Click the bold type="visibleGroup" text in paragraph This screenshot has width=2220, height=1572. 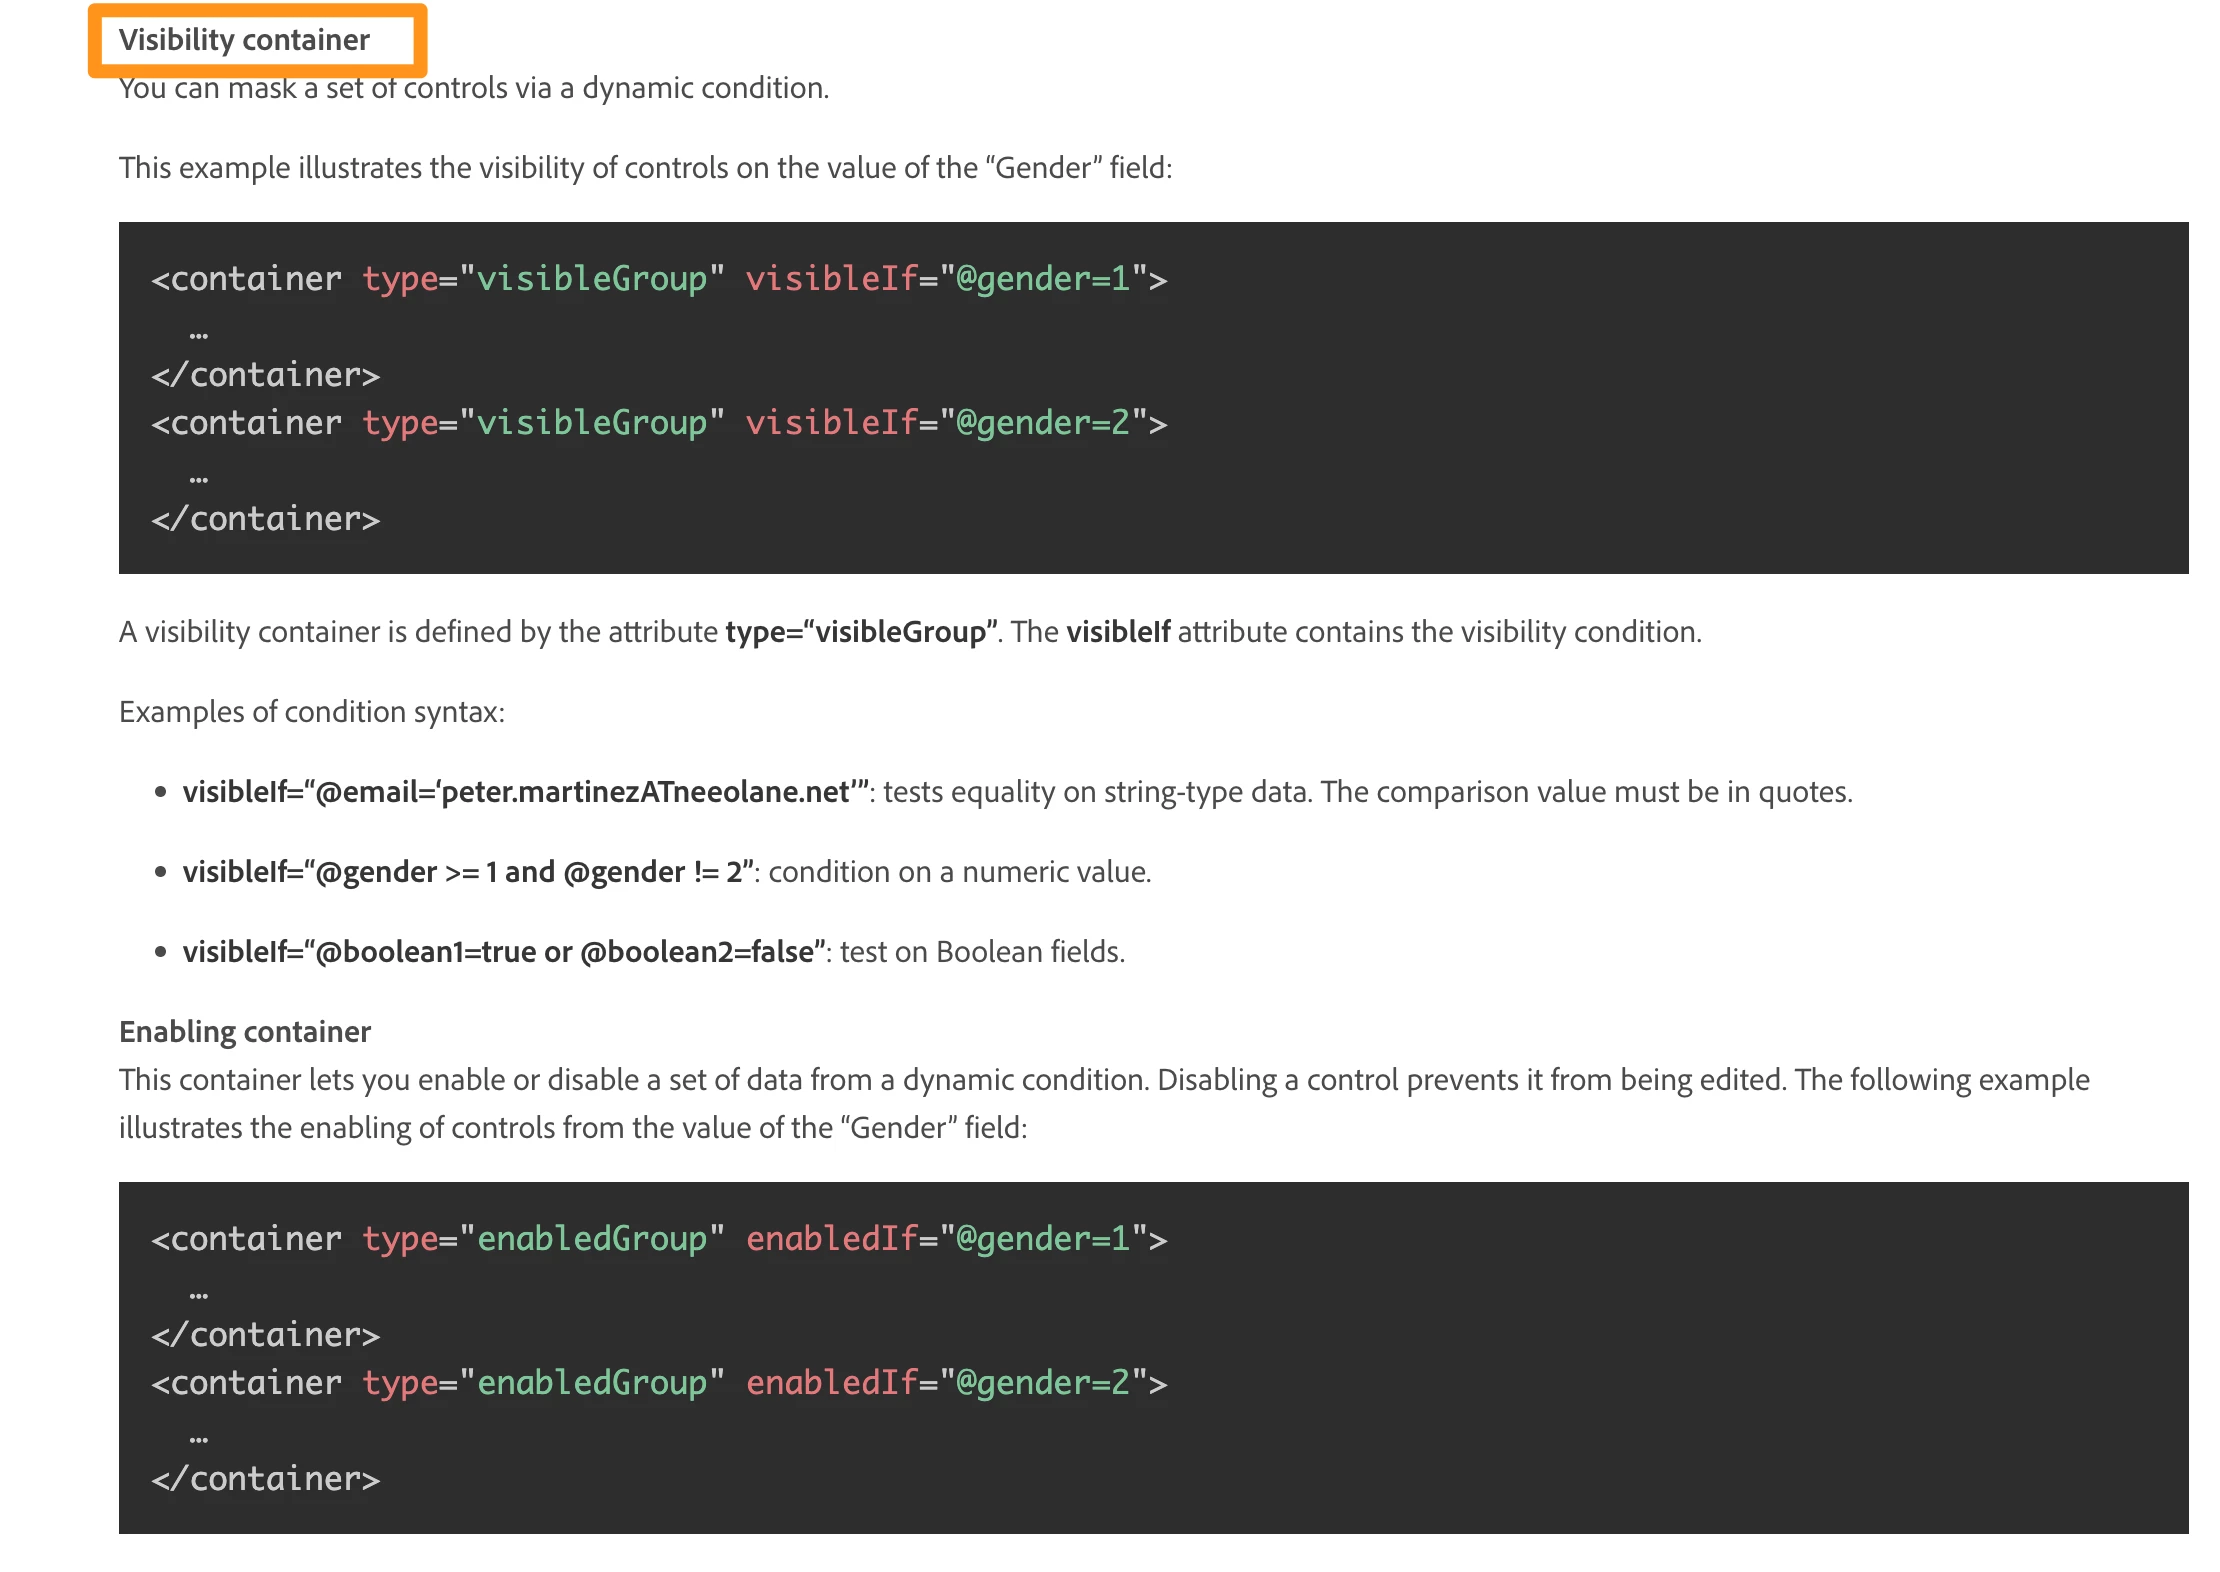pos(861,632)
